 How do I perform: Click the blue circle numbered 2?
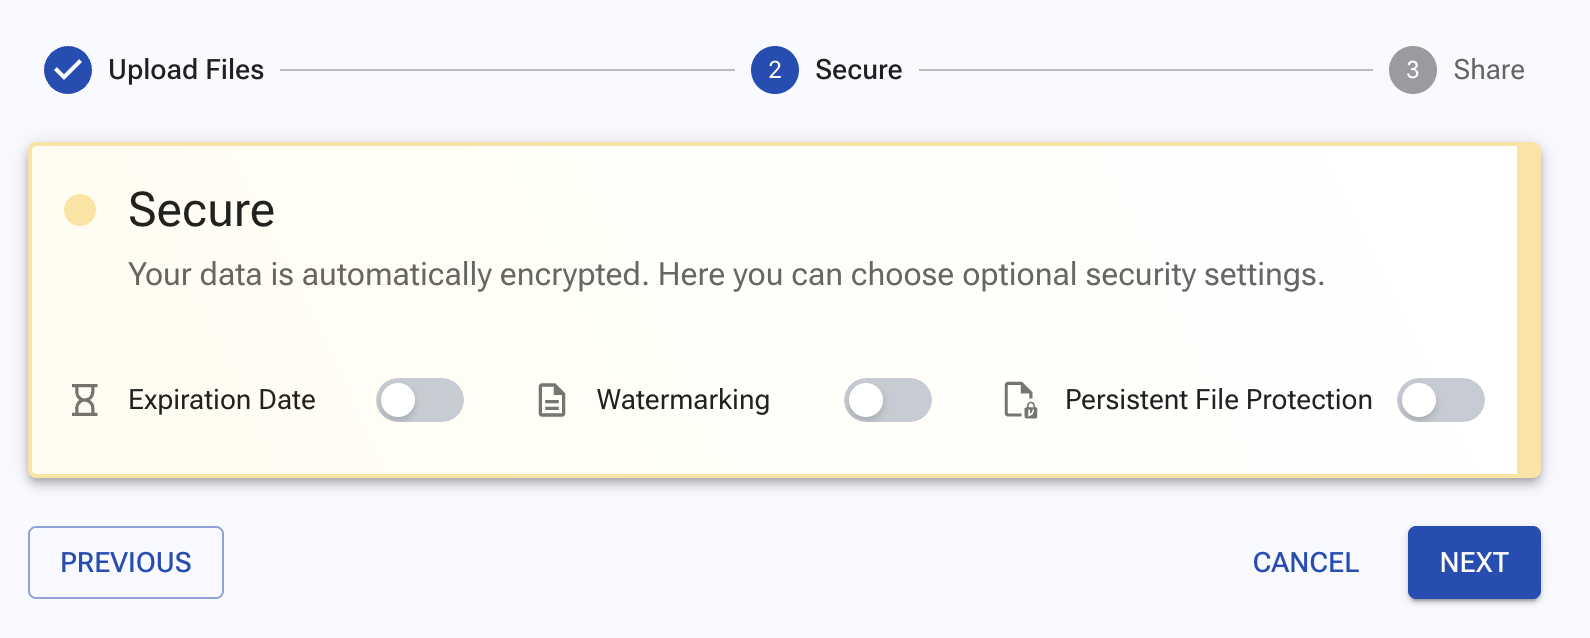(x=773, y=70)
